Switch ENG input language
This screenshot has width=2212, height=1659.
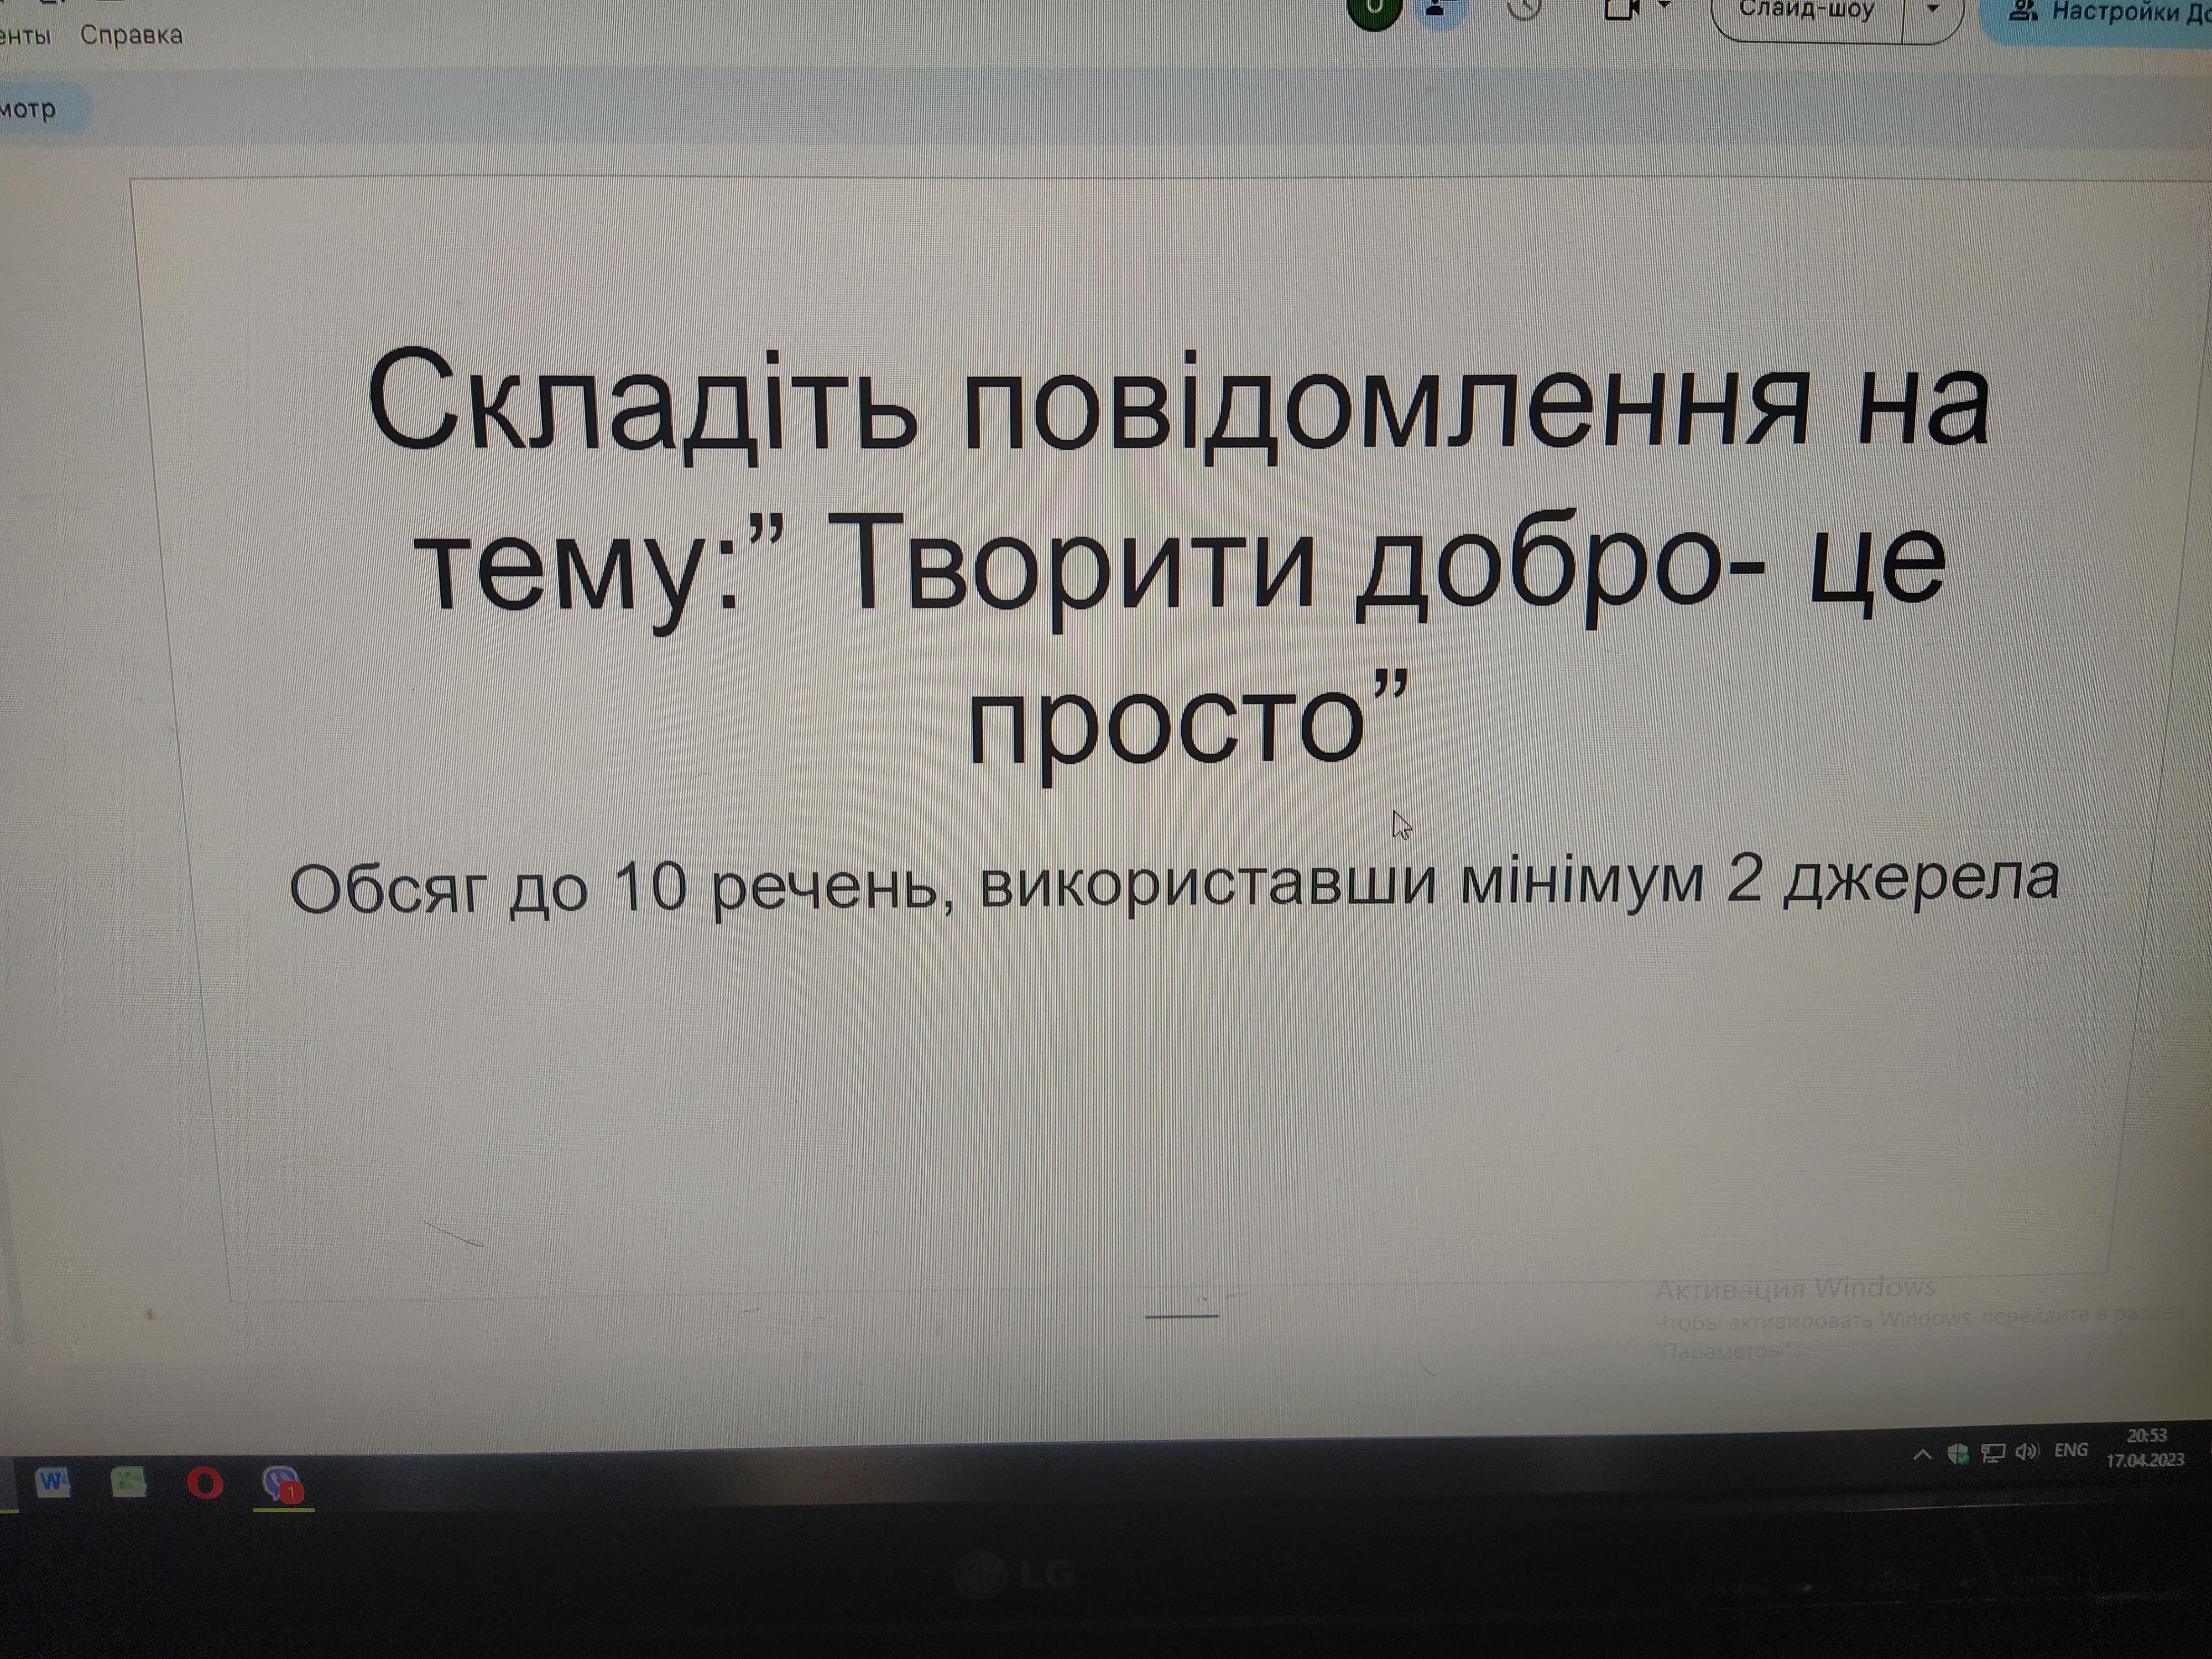point(2070,1450)
